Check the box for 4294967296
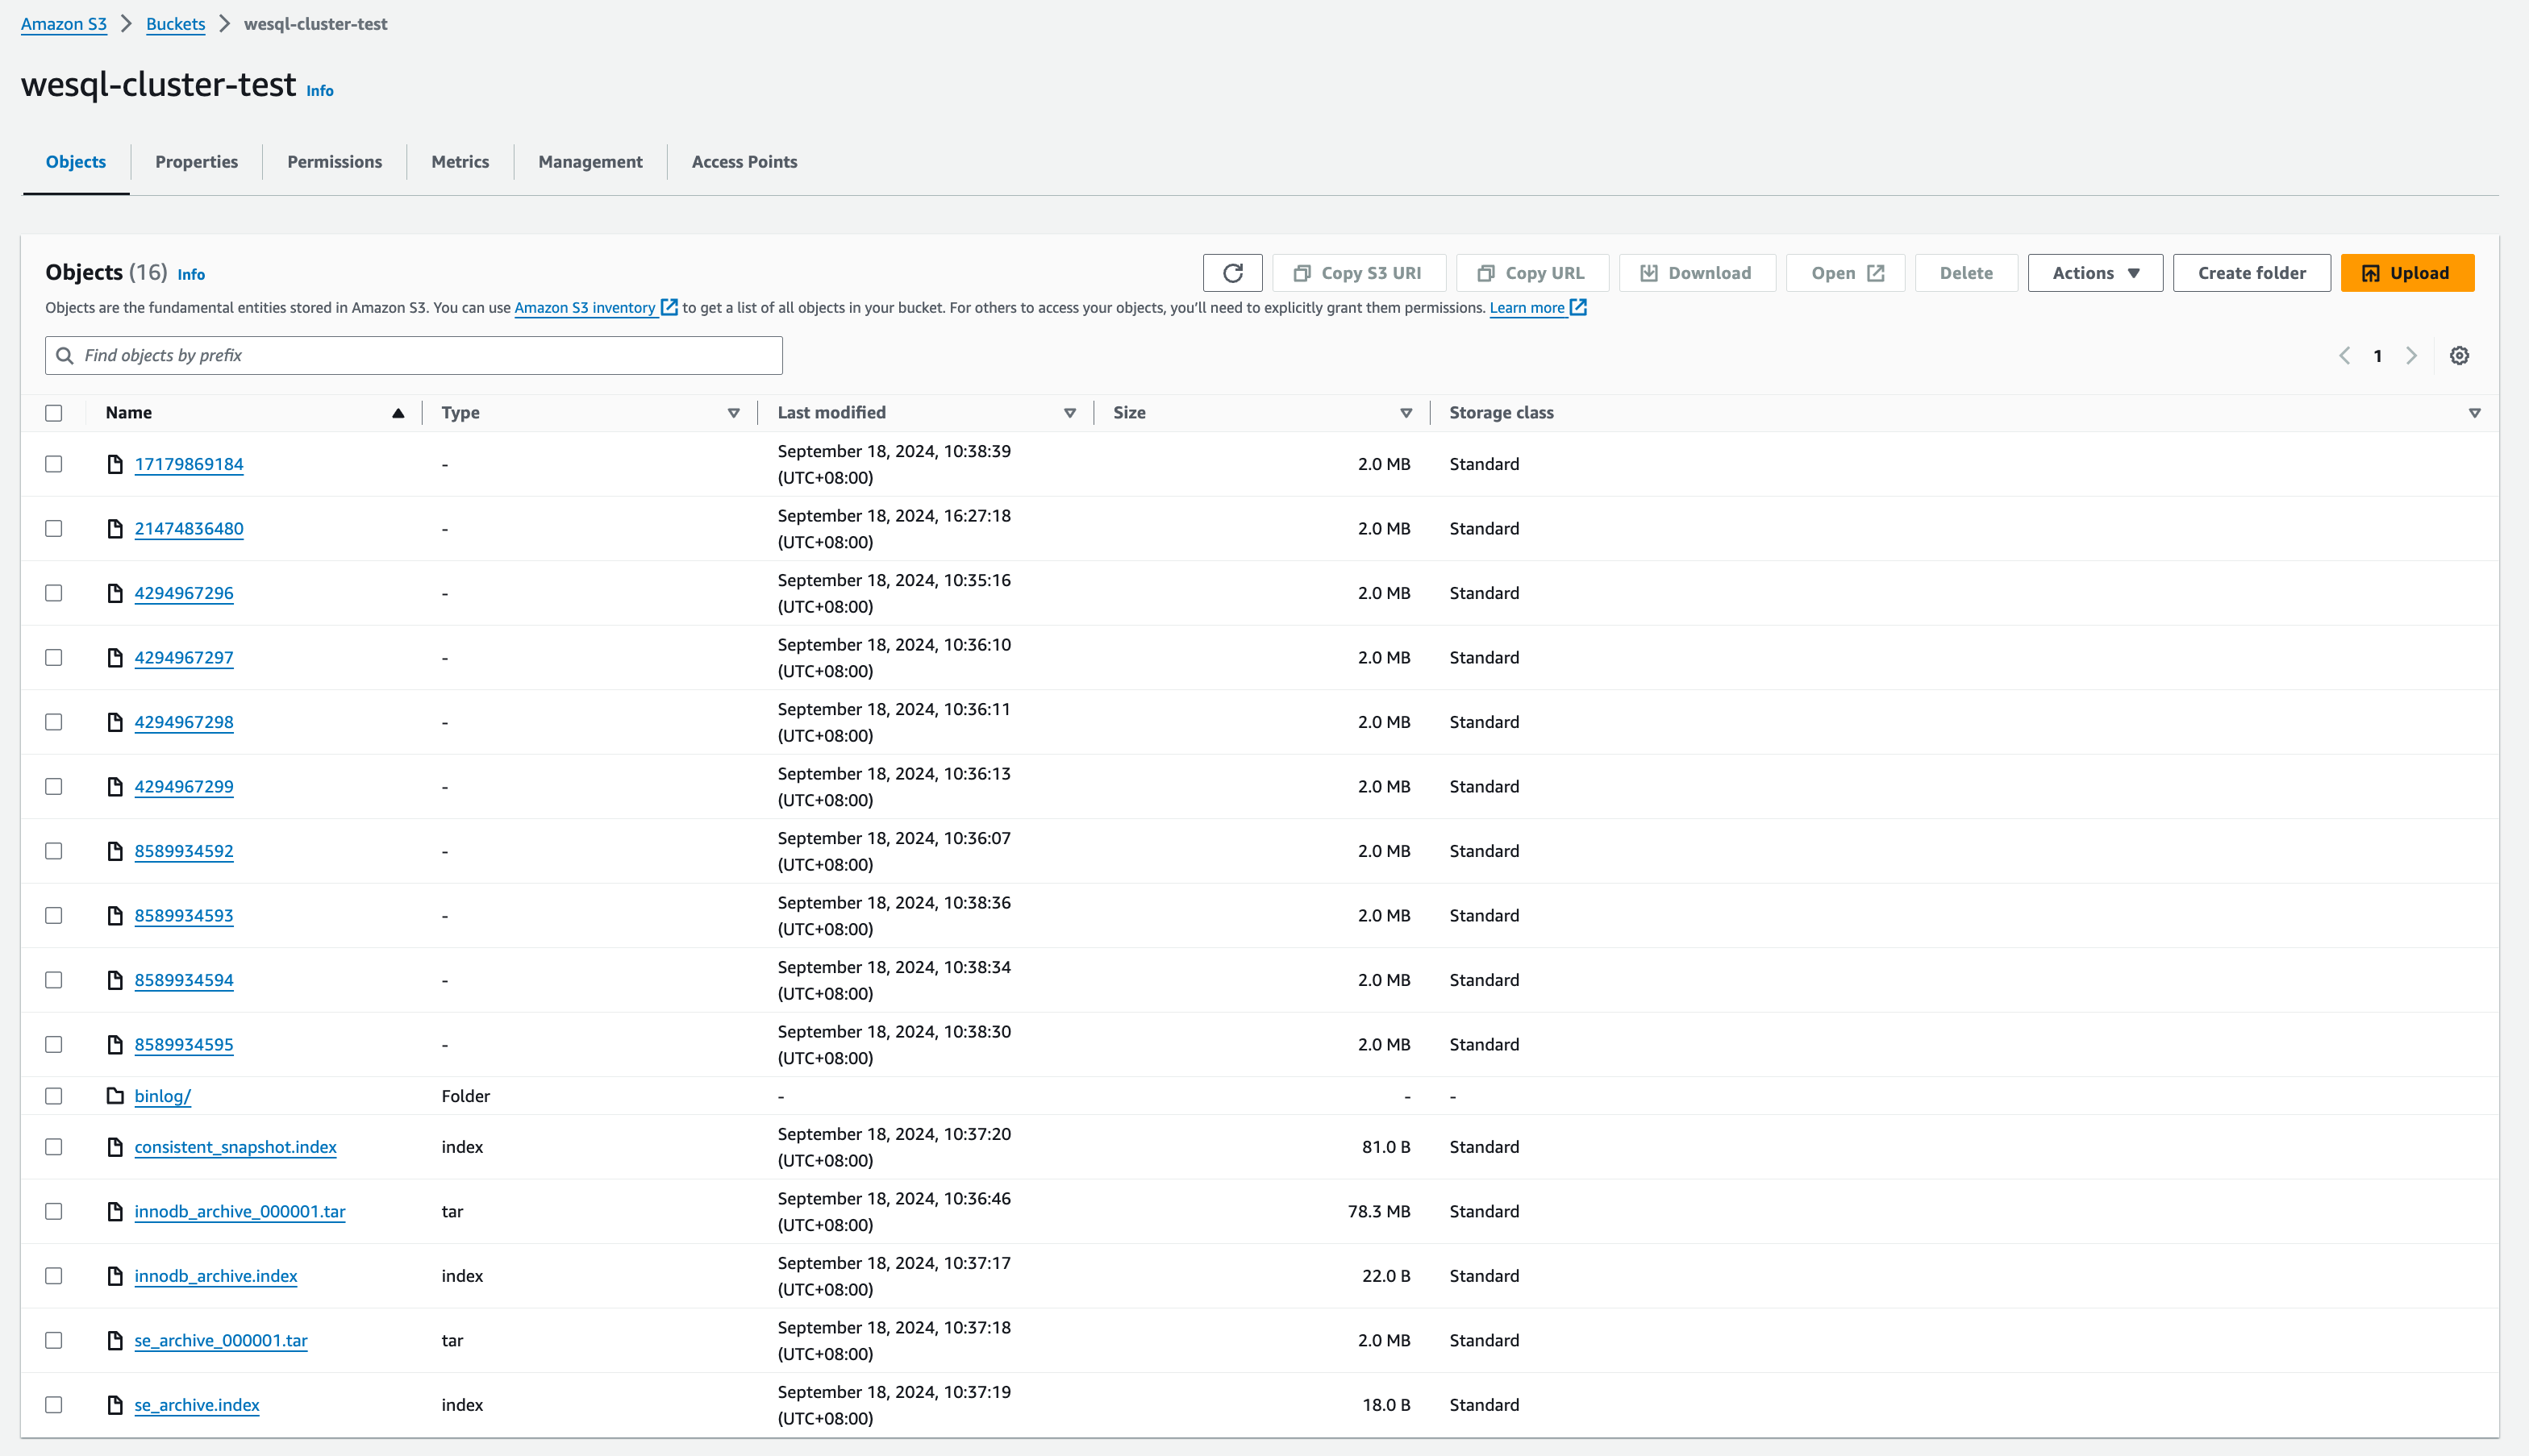This screenshot has height=1456, width=2529. pos(54,593)
